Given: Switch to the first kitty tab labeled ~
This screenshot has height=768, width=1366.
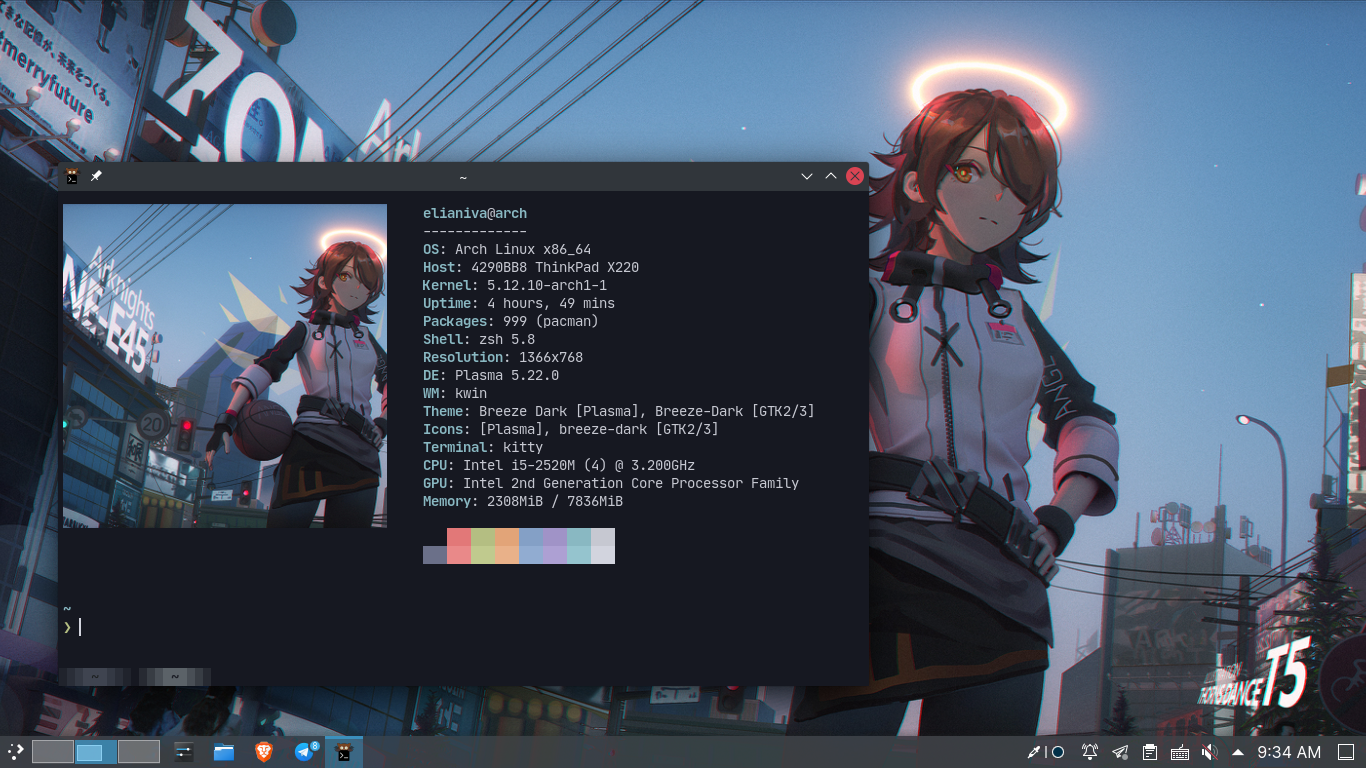Looking at the screenshot, I should pos(95,677).
